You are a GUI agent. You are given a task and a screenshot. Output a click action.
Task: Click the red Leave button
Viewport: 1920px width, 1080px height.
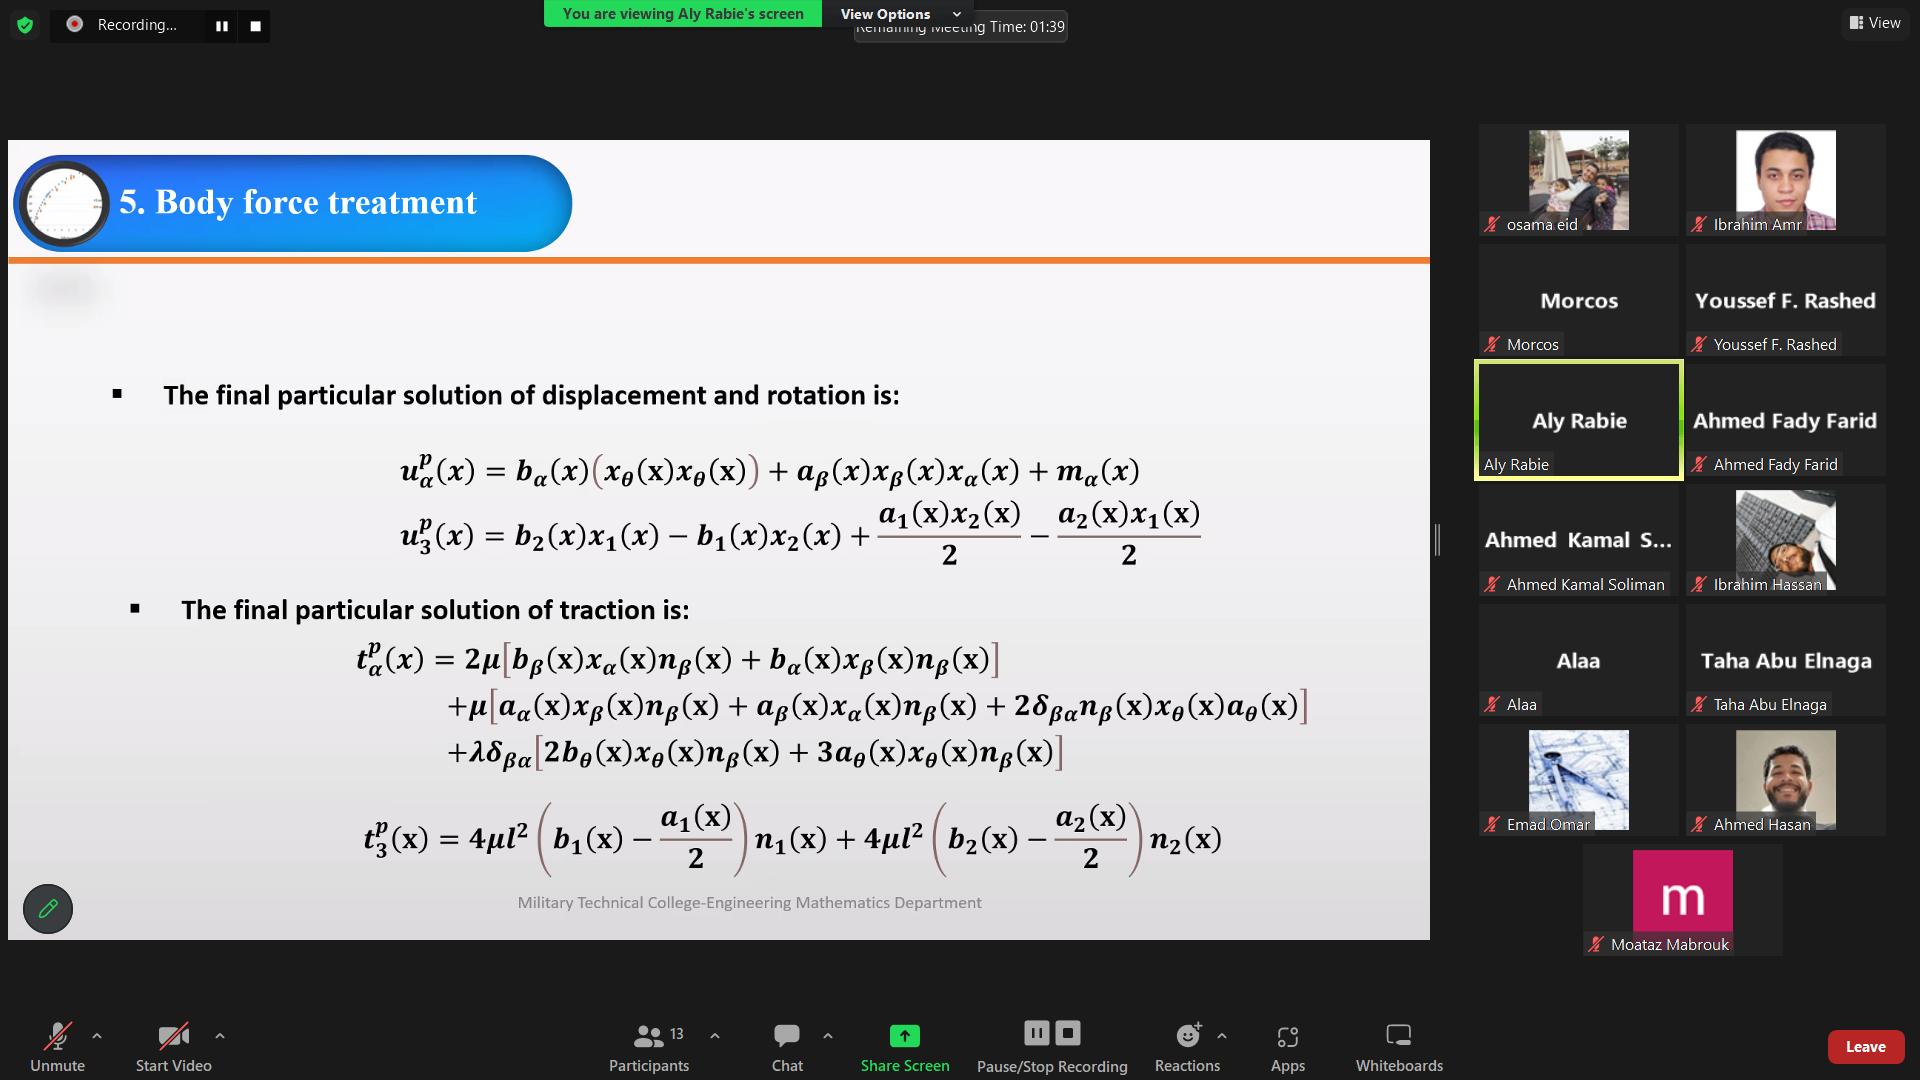(x=1865, y=1047)
